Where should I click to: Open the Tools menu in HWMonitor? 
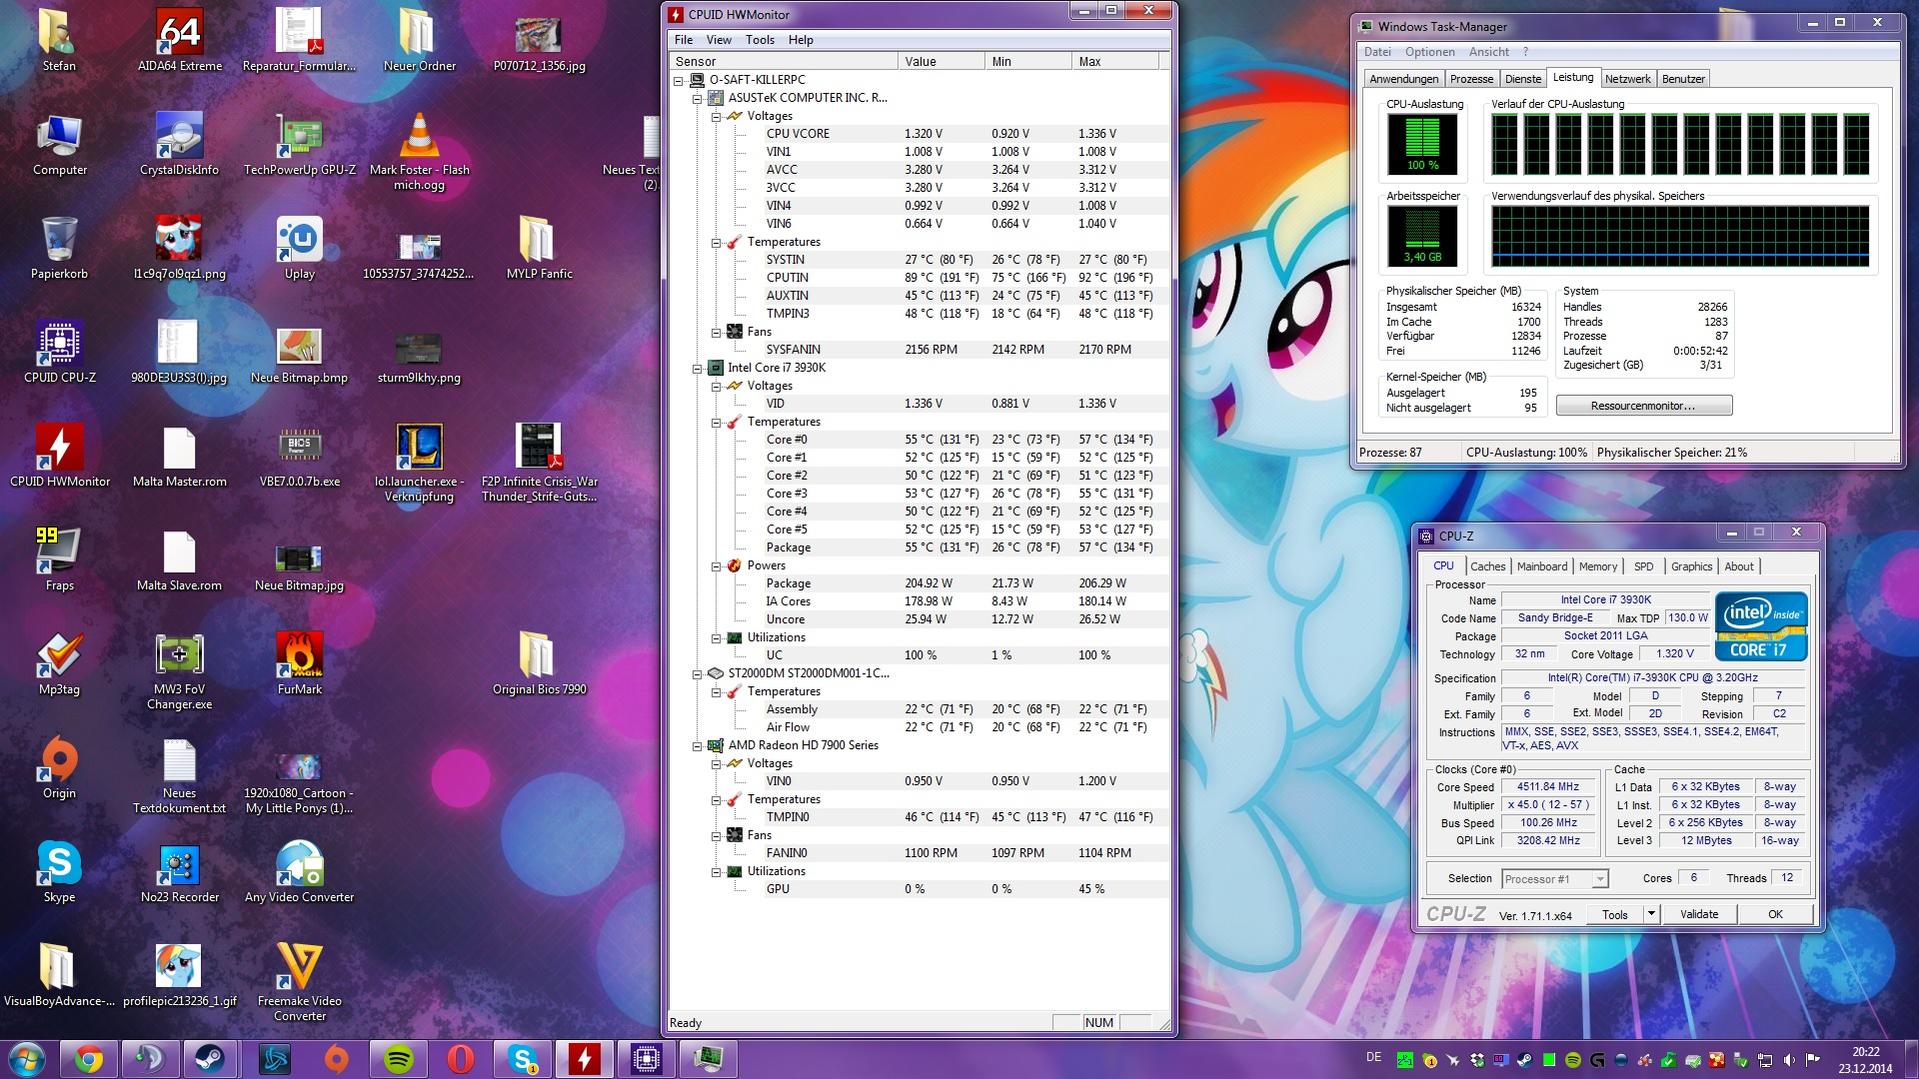760,40
